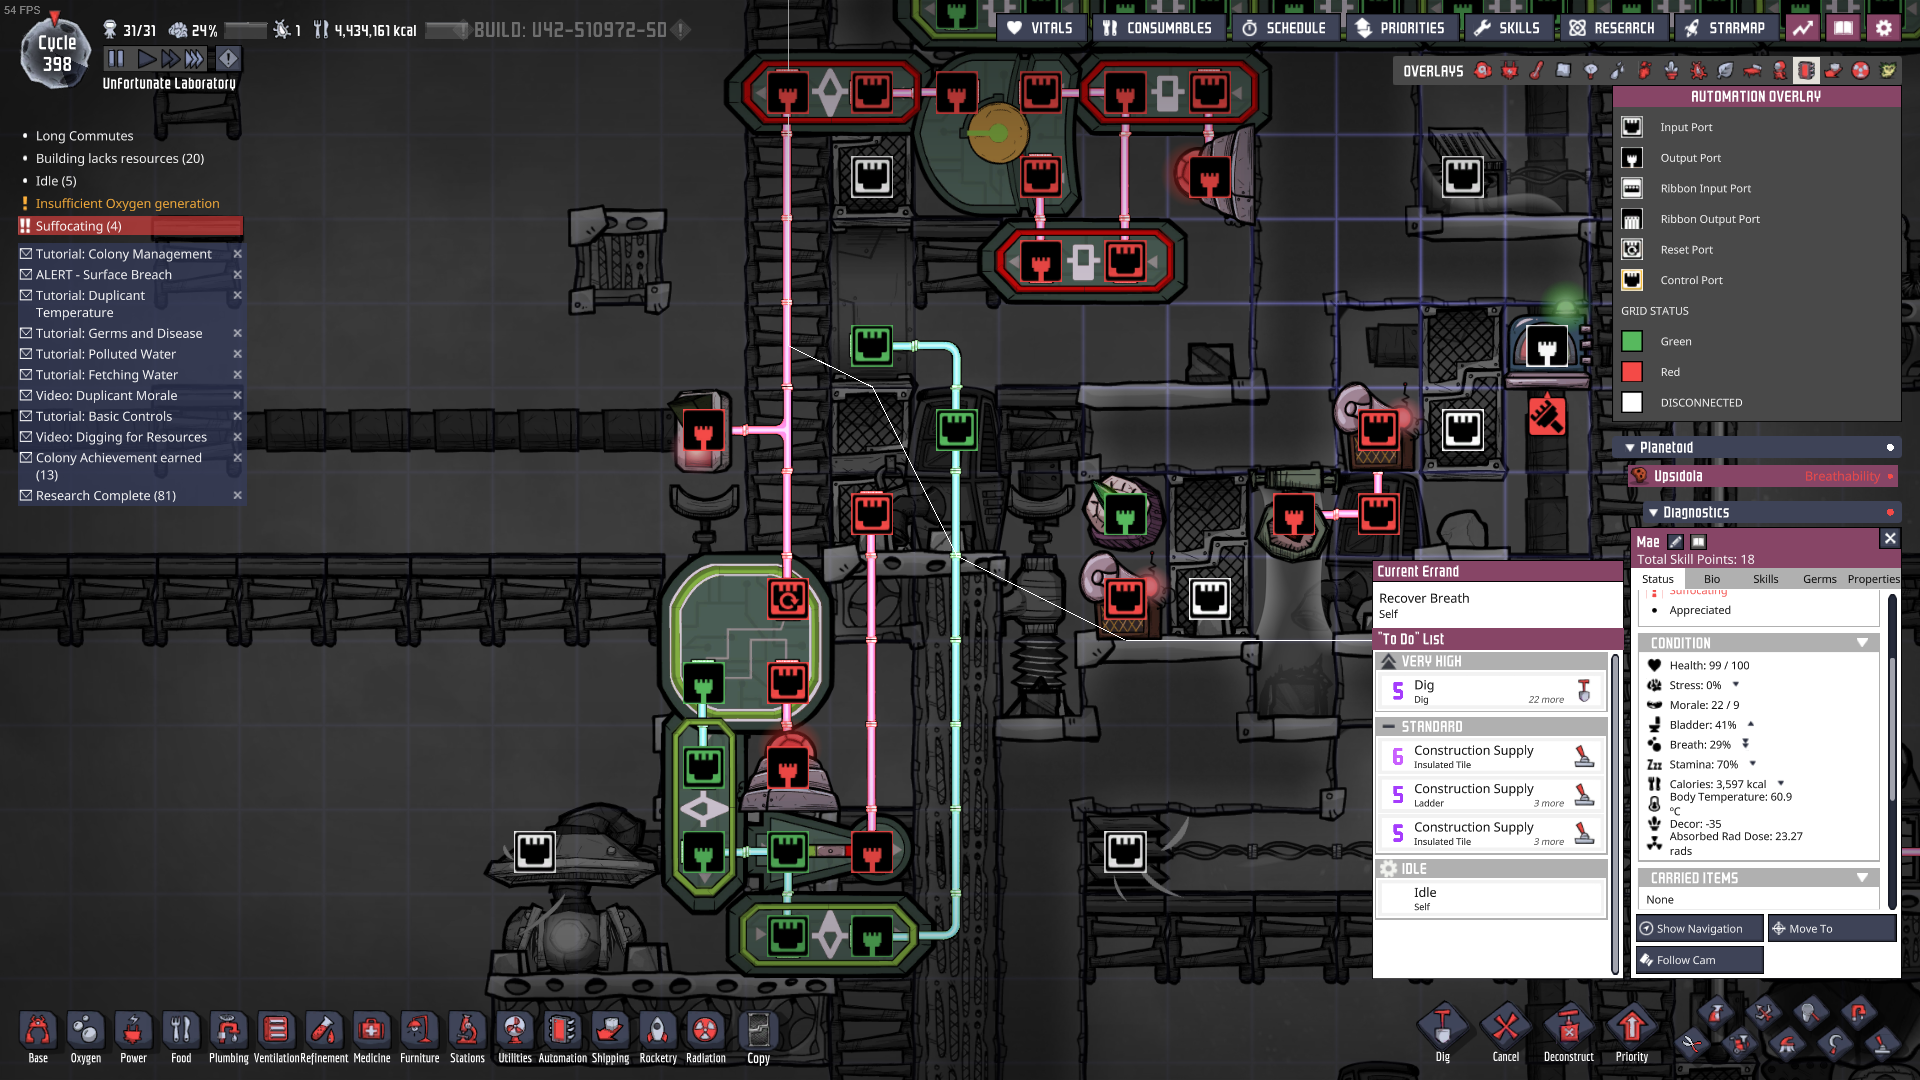This screenshot has height=1080, width=1920.
Task: Open the Research screen
Action: pos(1612,28)
